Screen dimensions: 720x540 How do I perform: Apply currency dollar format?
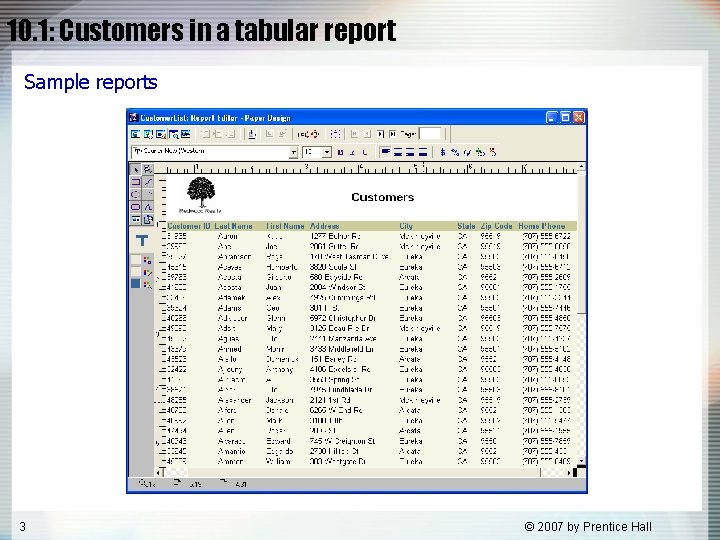tap(443, 152)
